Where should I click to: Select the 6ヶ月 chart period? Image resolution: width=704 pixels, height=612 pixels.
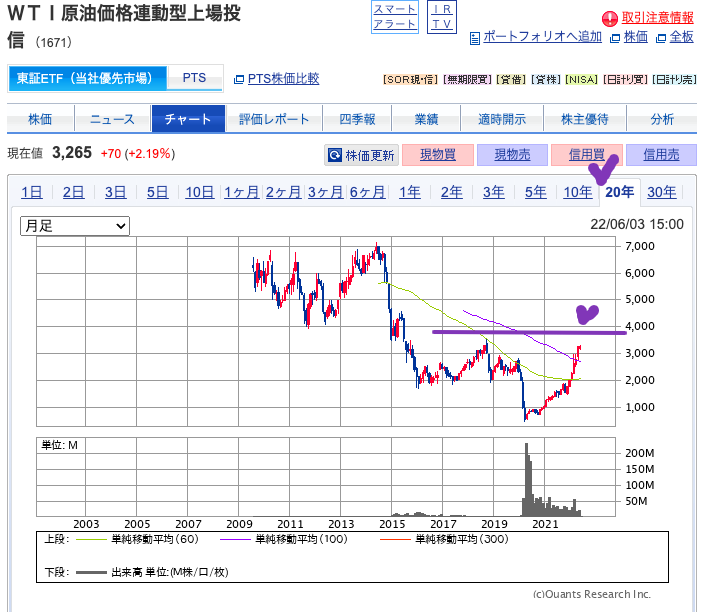(x=367, y=192)
